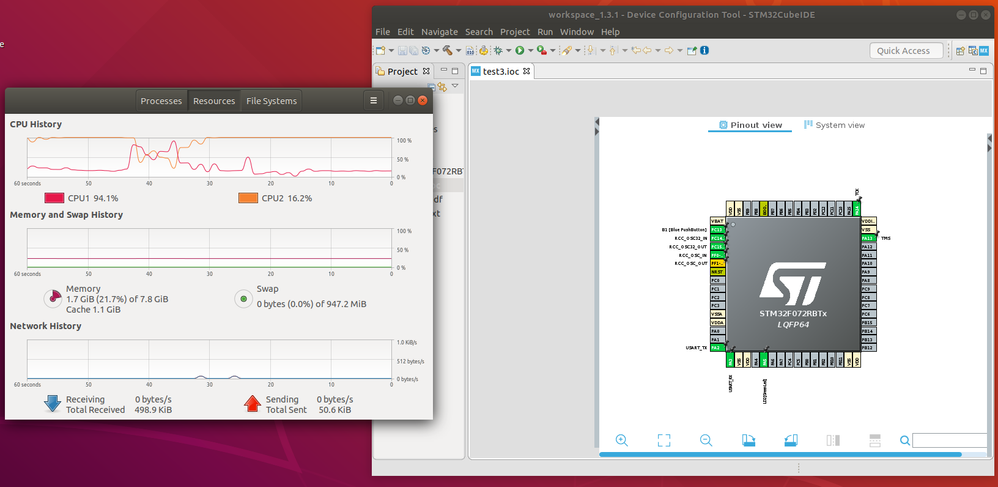Viewport: 998px width, 487px height.
Task: Switch to System view tab
Action: [834, 125]
